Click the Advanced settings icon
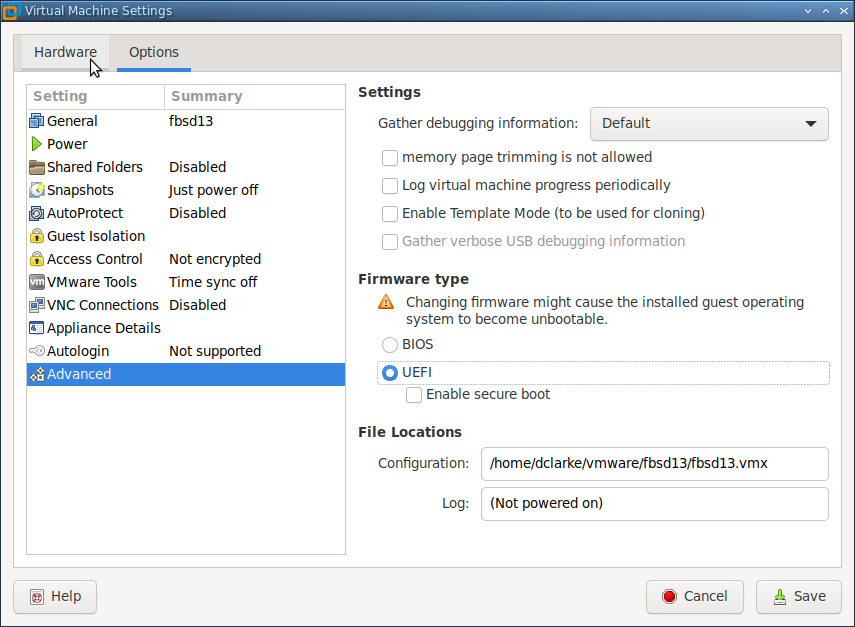Screen dimensions: 855x627 coord(37,374)
